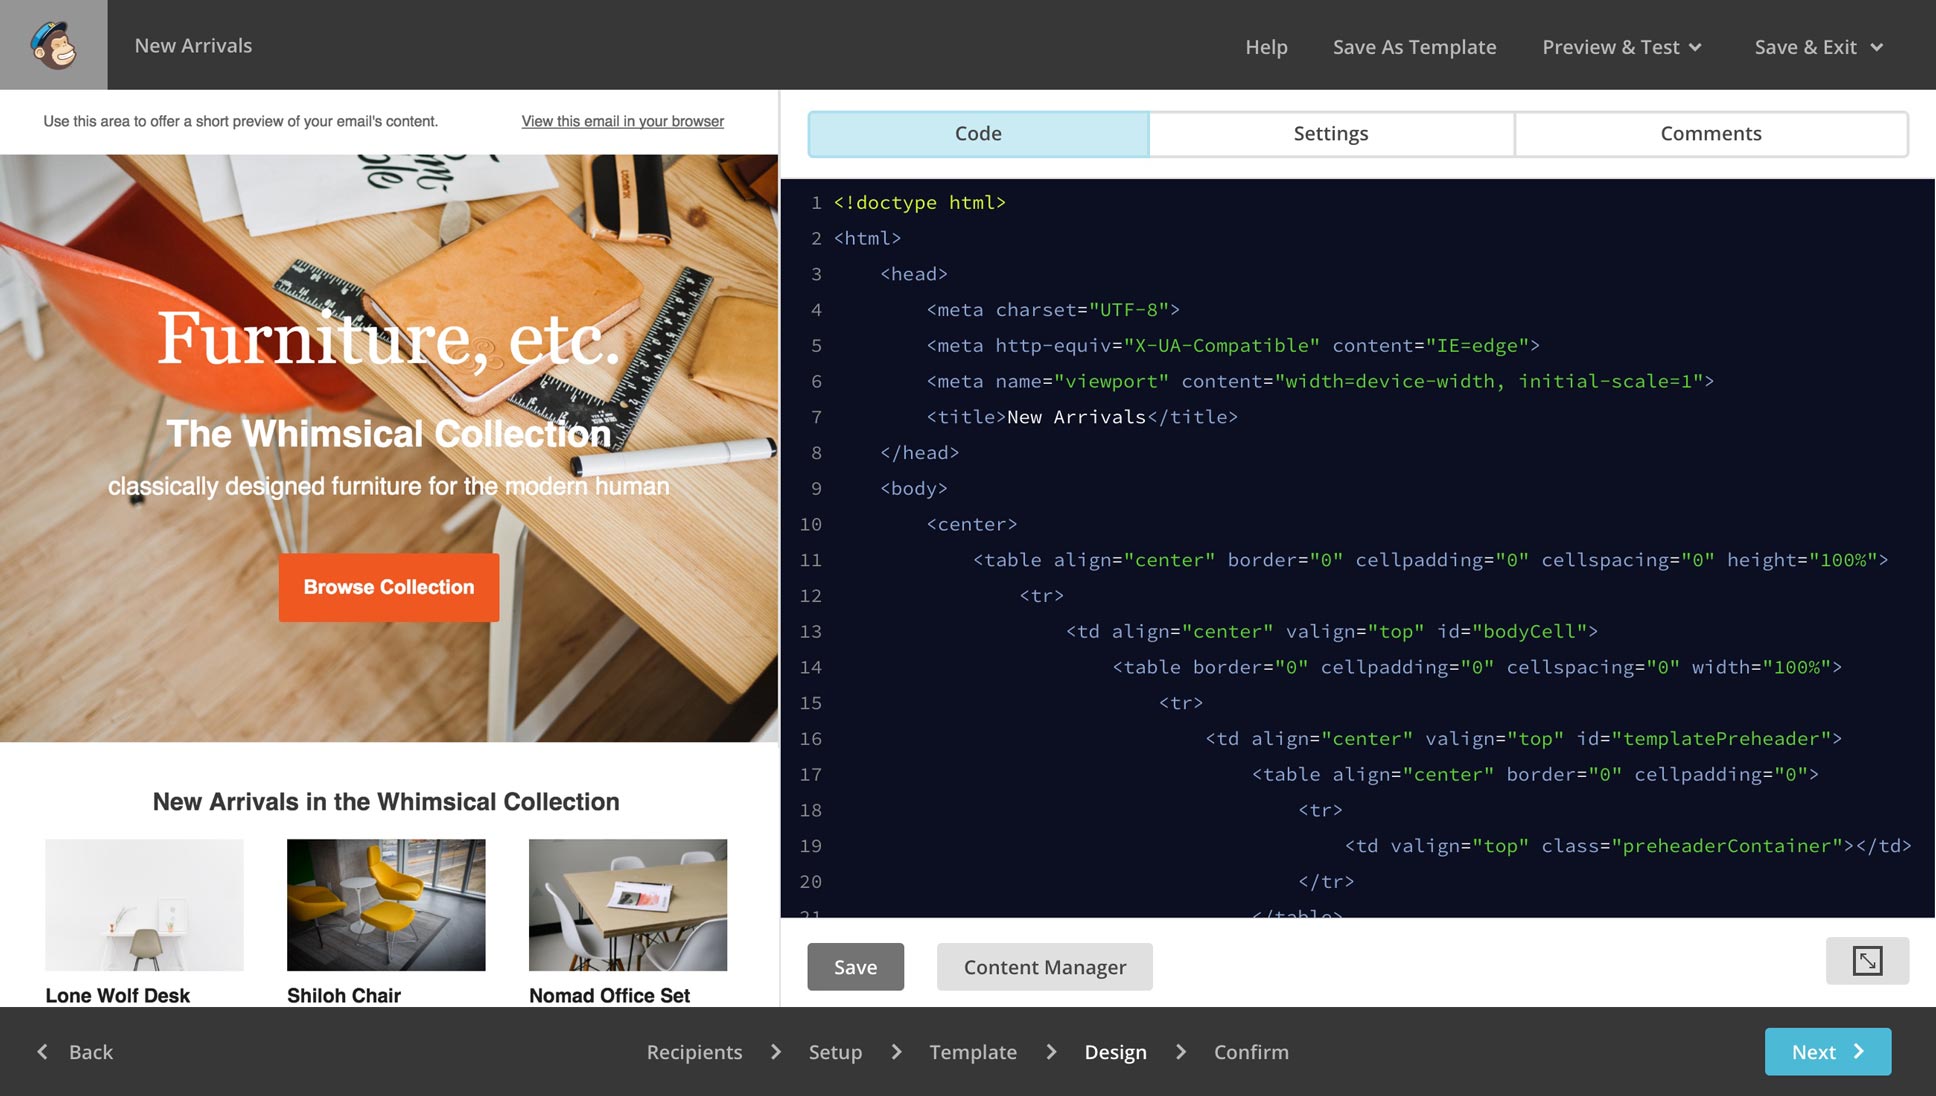Image resolution: width=1936 pixels, height=1096 pixels.
Task: Click The Whimsical Collection heading
Action: (x=388, y=434)
